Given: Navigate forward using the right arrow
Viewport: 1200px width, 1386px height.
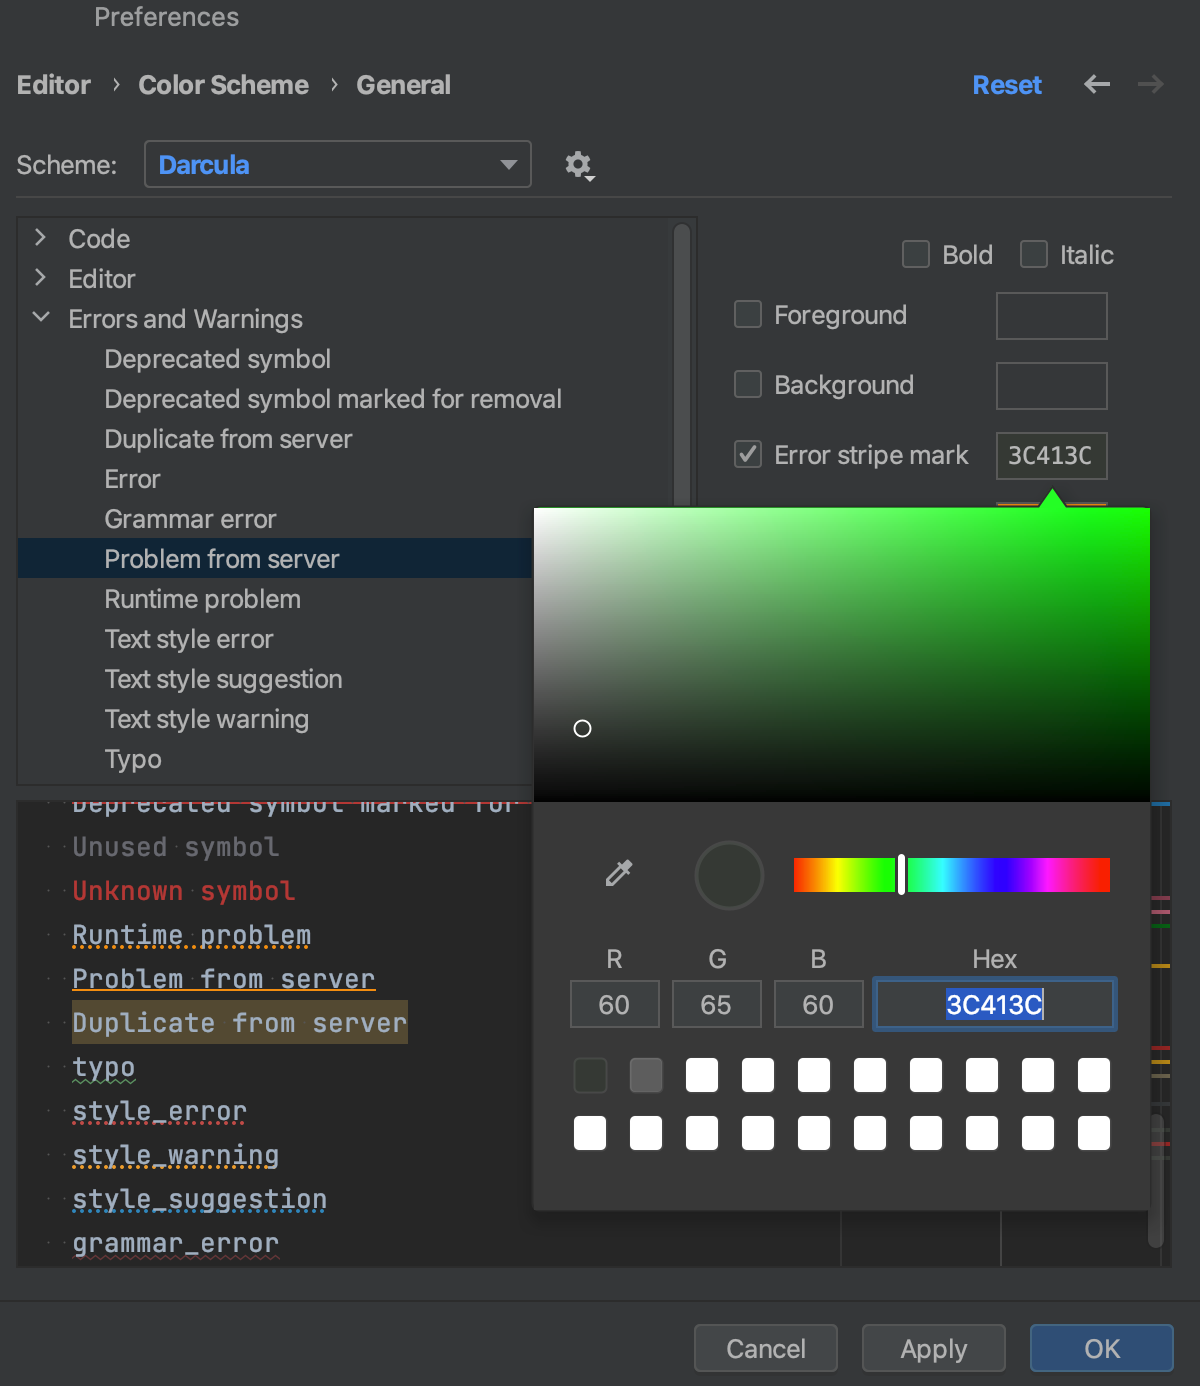Looking at the screenshot, I should click(1150, 85).
